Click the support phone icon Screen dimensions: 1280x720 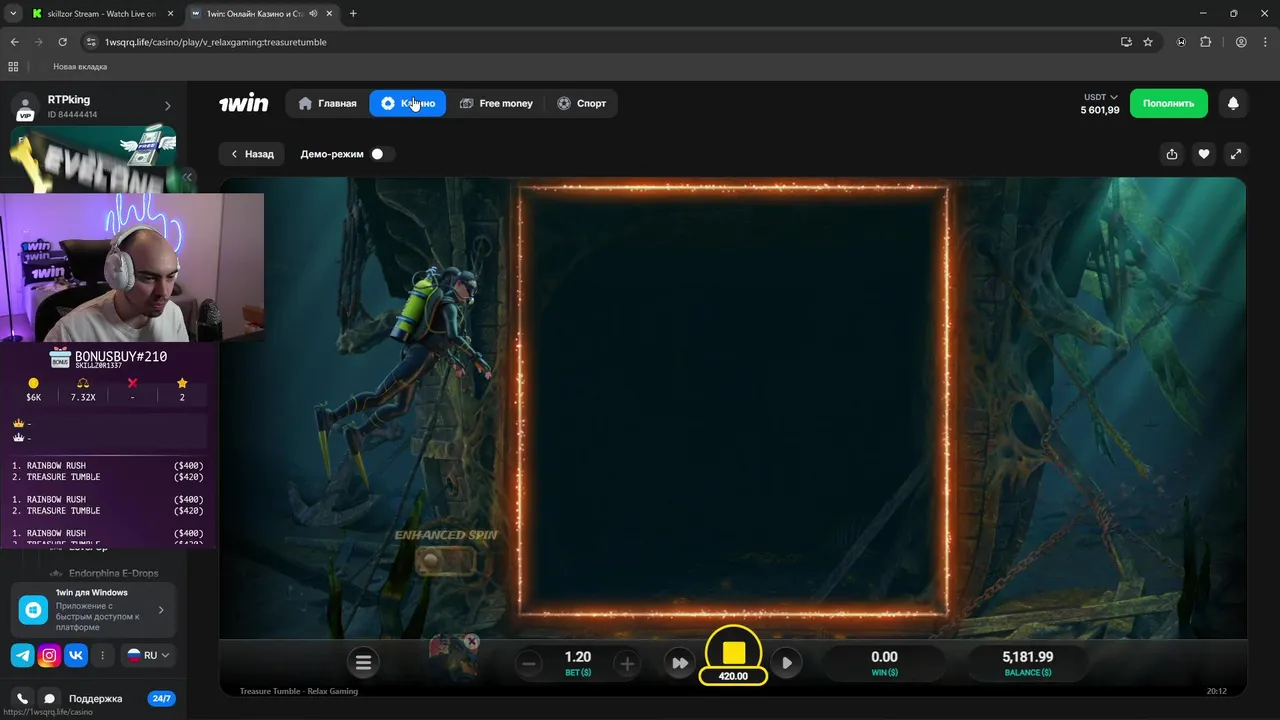22,699
